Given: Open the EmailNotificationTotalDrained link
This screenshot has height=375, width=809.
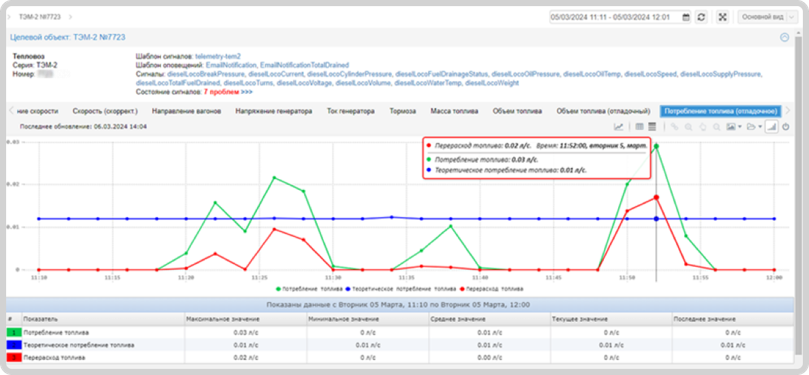Looking at the screenshot, I should click(304, 65).
